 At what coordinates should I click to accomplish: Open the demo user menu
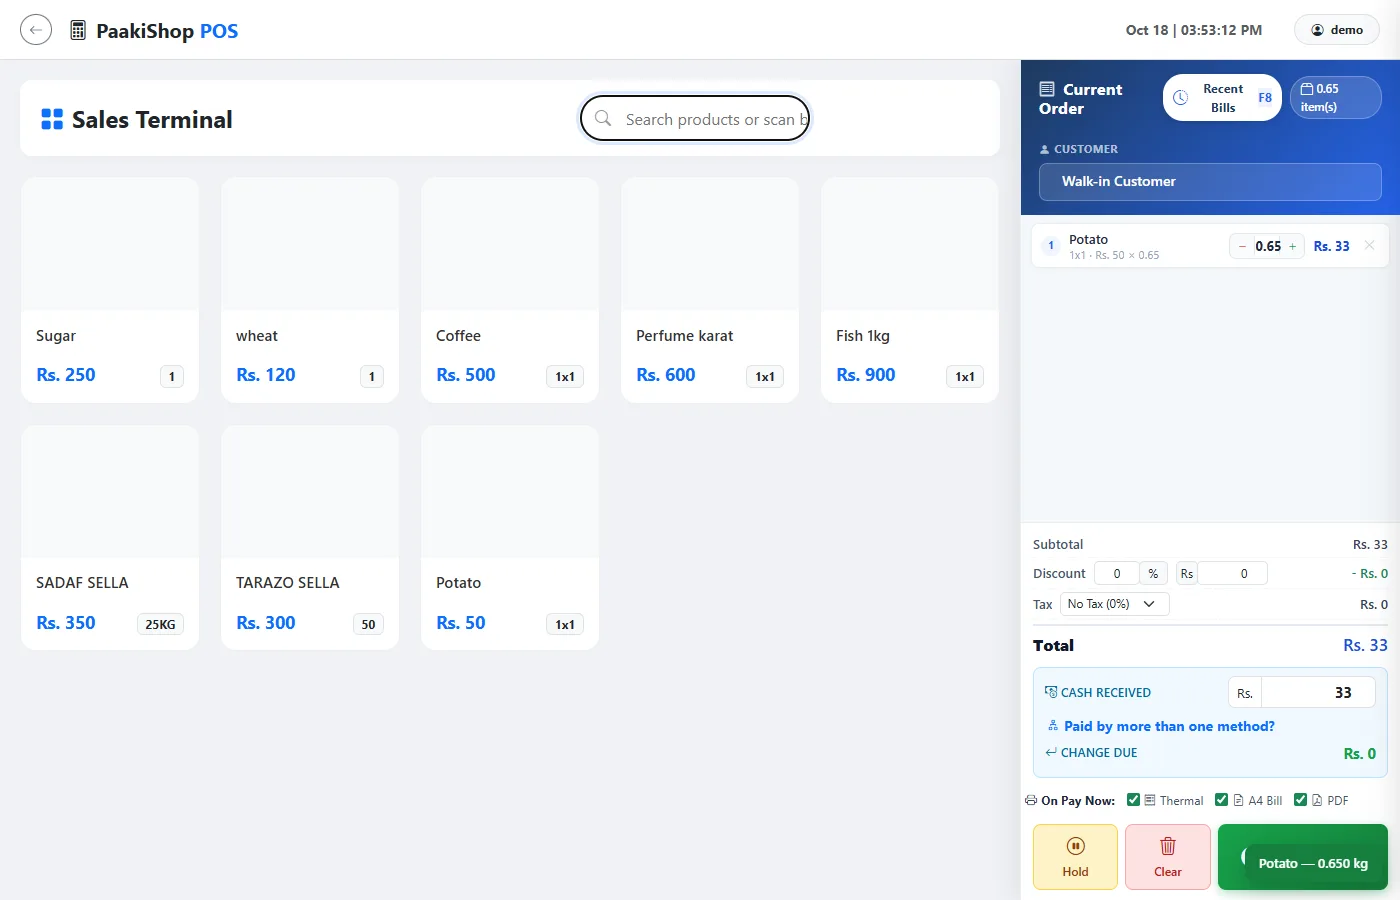(x=1337, y=30)
